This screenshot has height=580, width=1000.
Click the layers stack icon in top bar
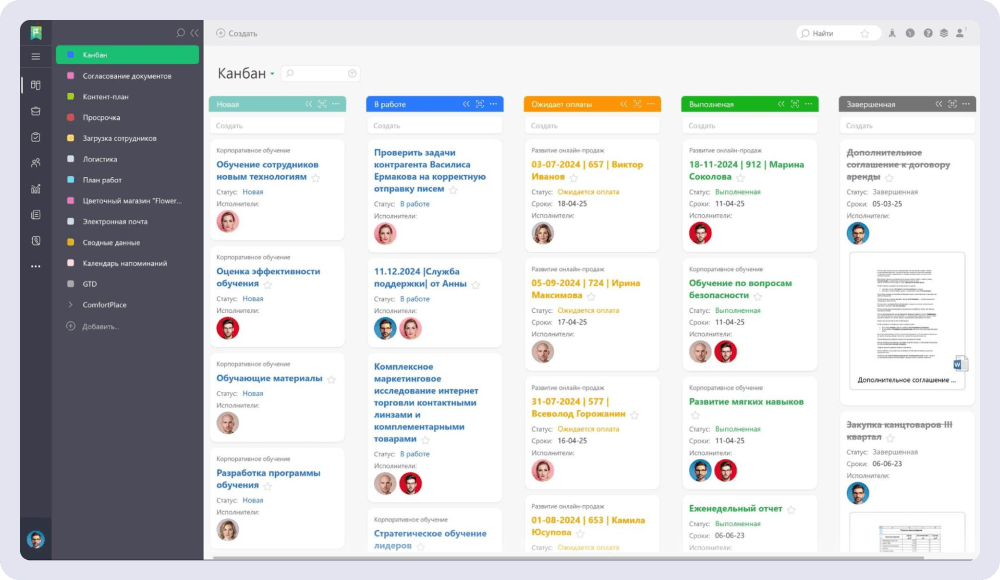944,33
